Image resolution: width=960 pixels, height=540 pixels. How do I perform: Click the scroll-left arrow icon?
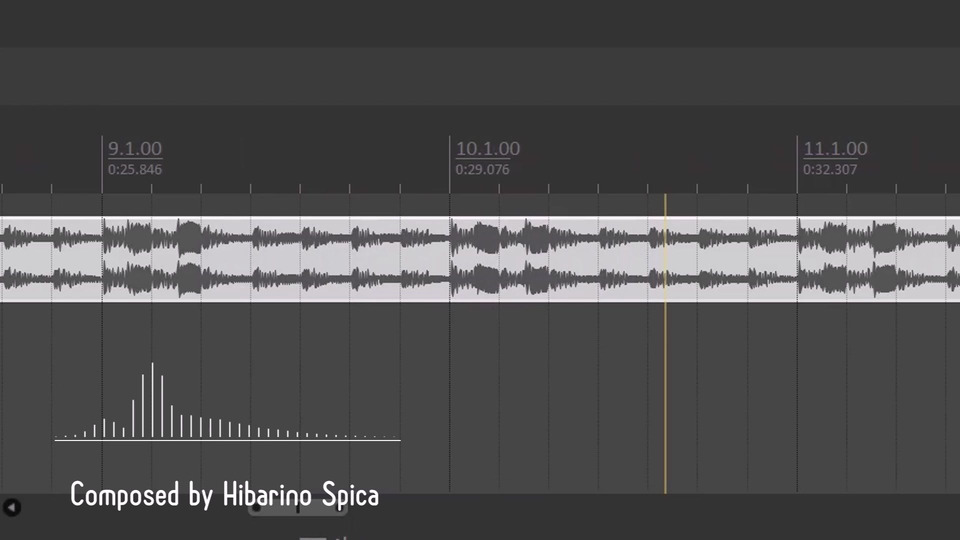[x=12, y=507]
